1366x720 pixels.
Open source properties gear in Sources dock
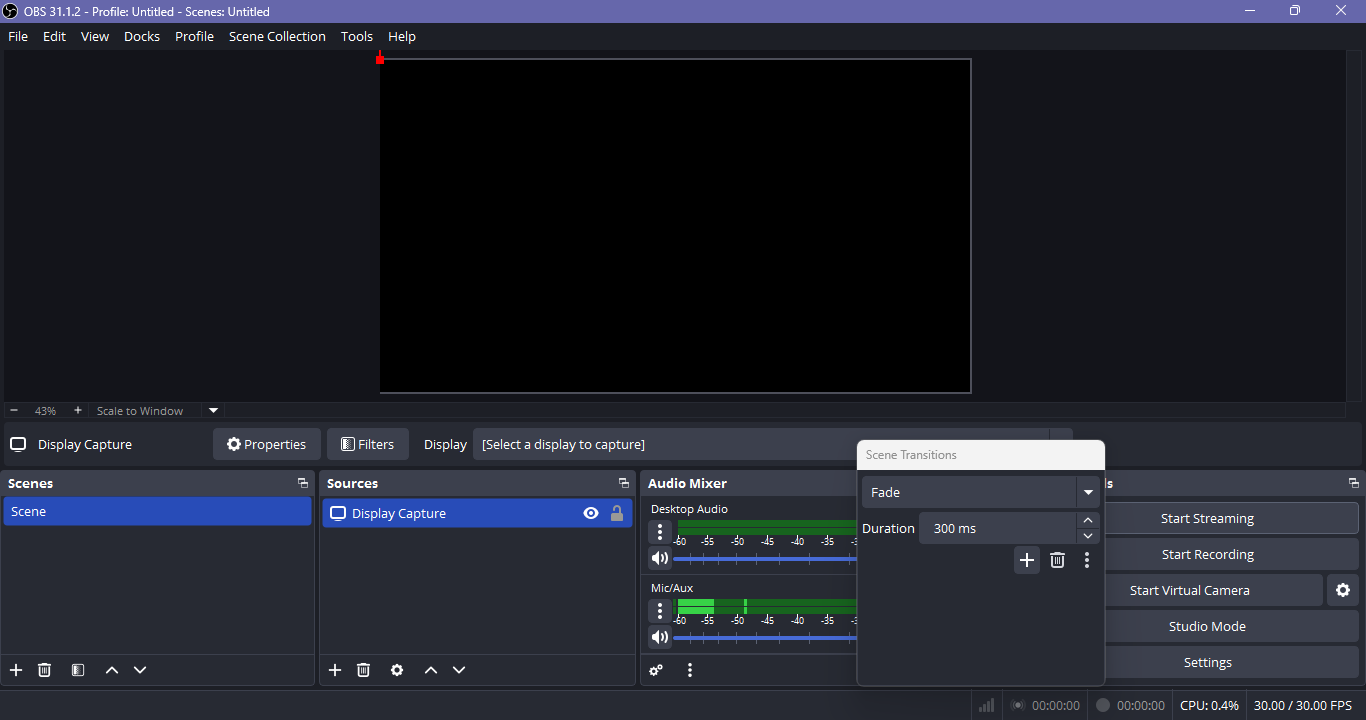[x=397, y=670]
